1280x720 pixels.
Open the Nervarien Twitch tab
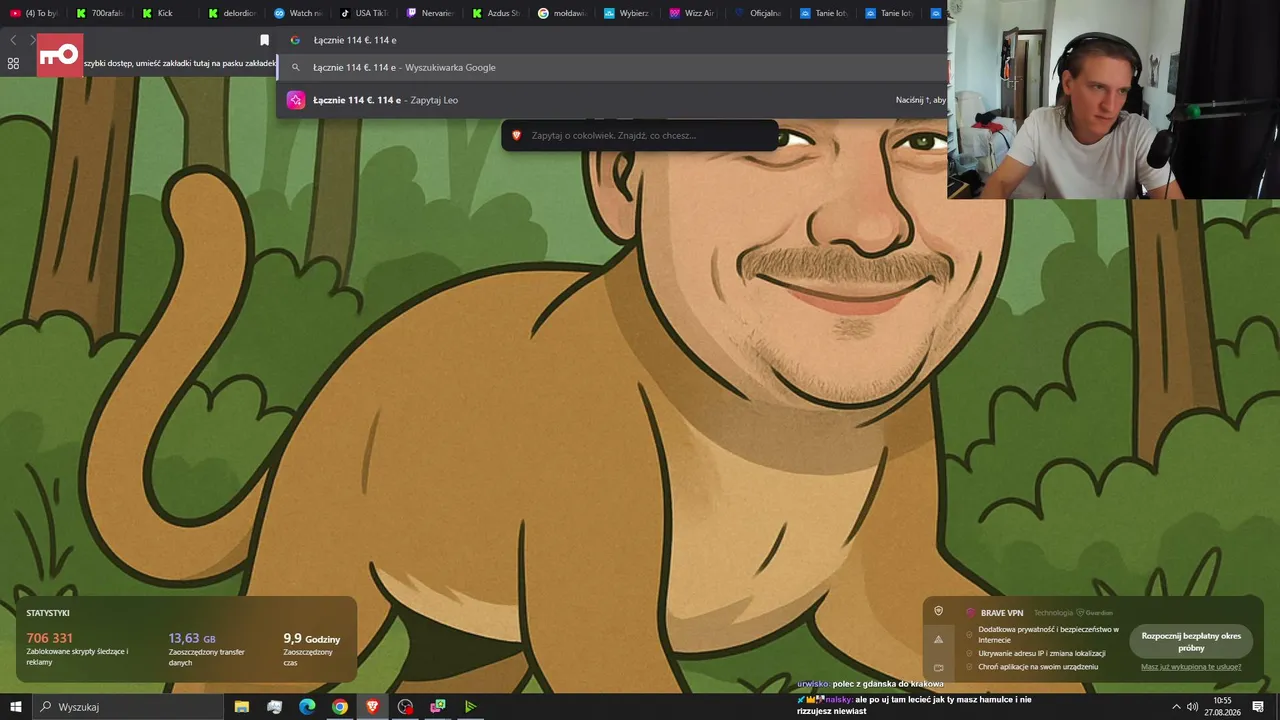430,13
